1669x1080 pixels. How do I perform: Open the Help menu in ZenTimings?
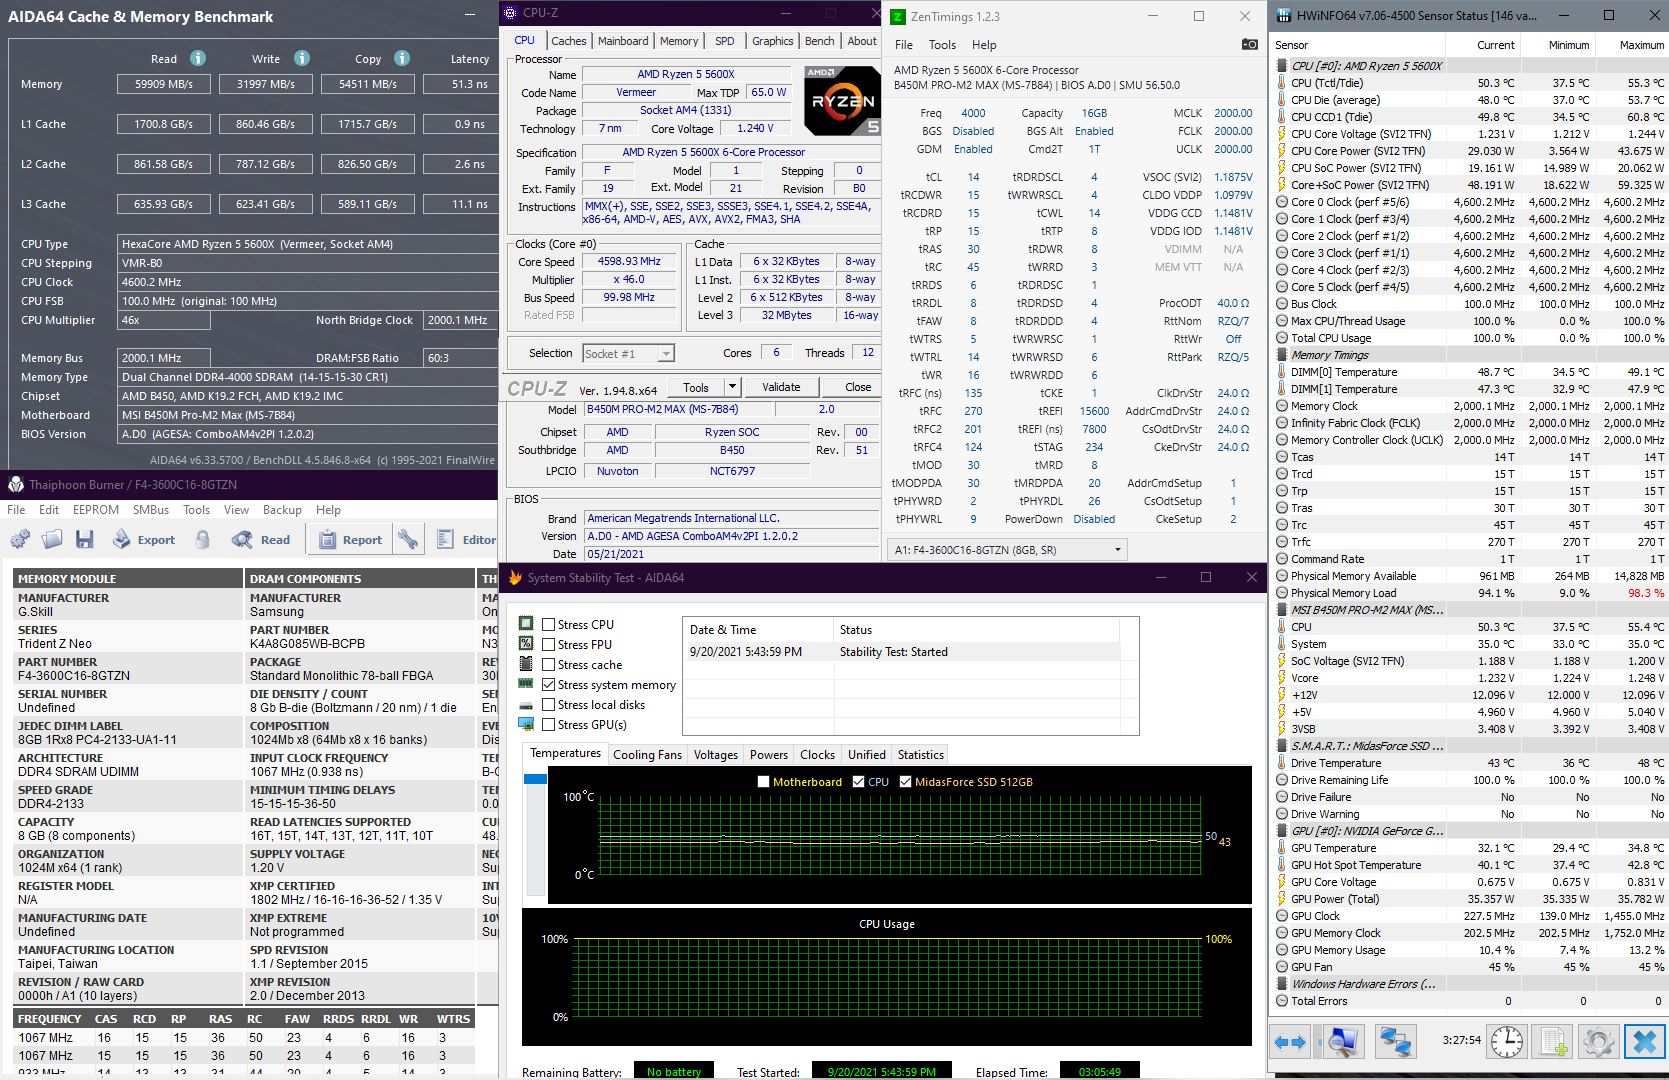coord(984,45)
